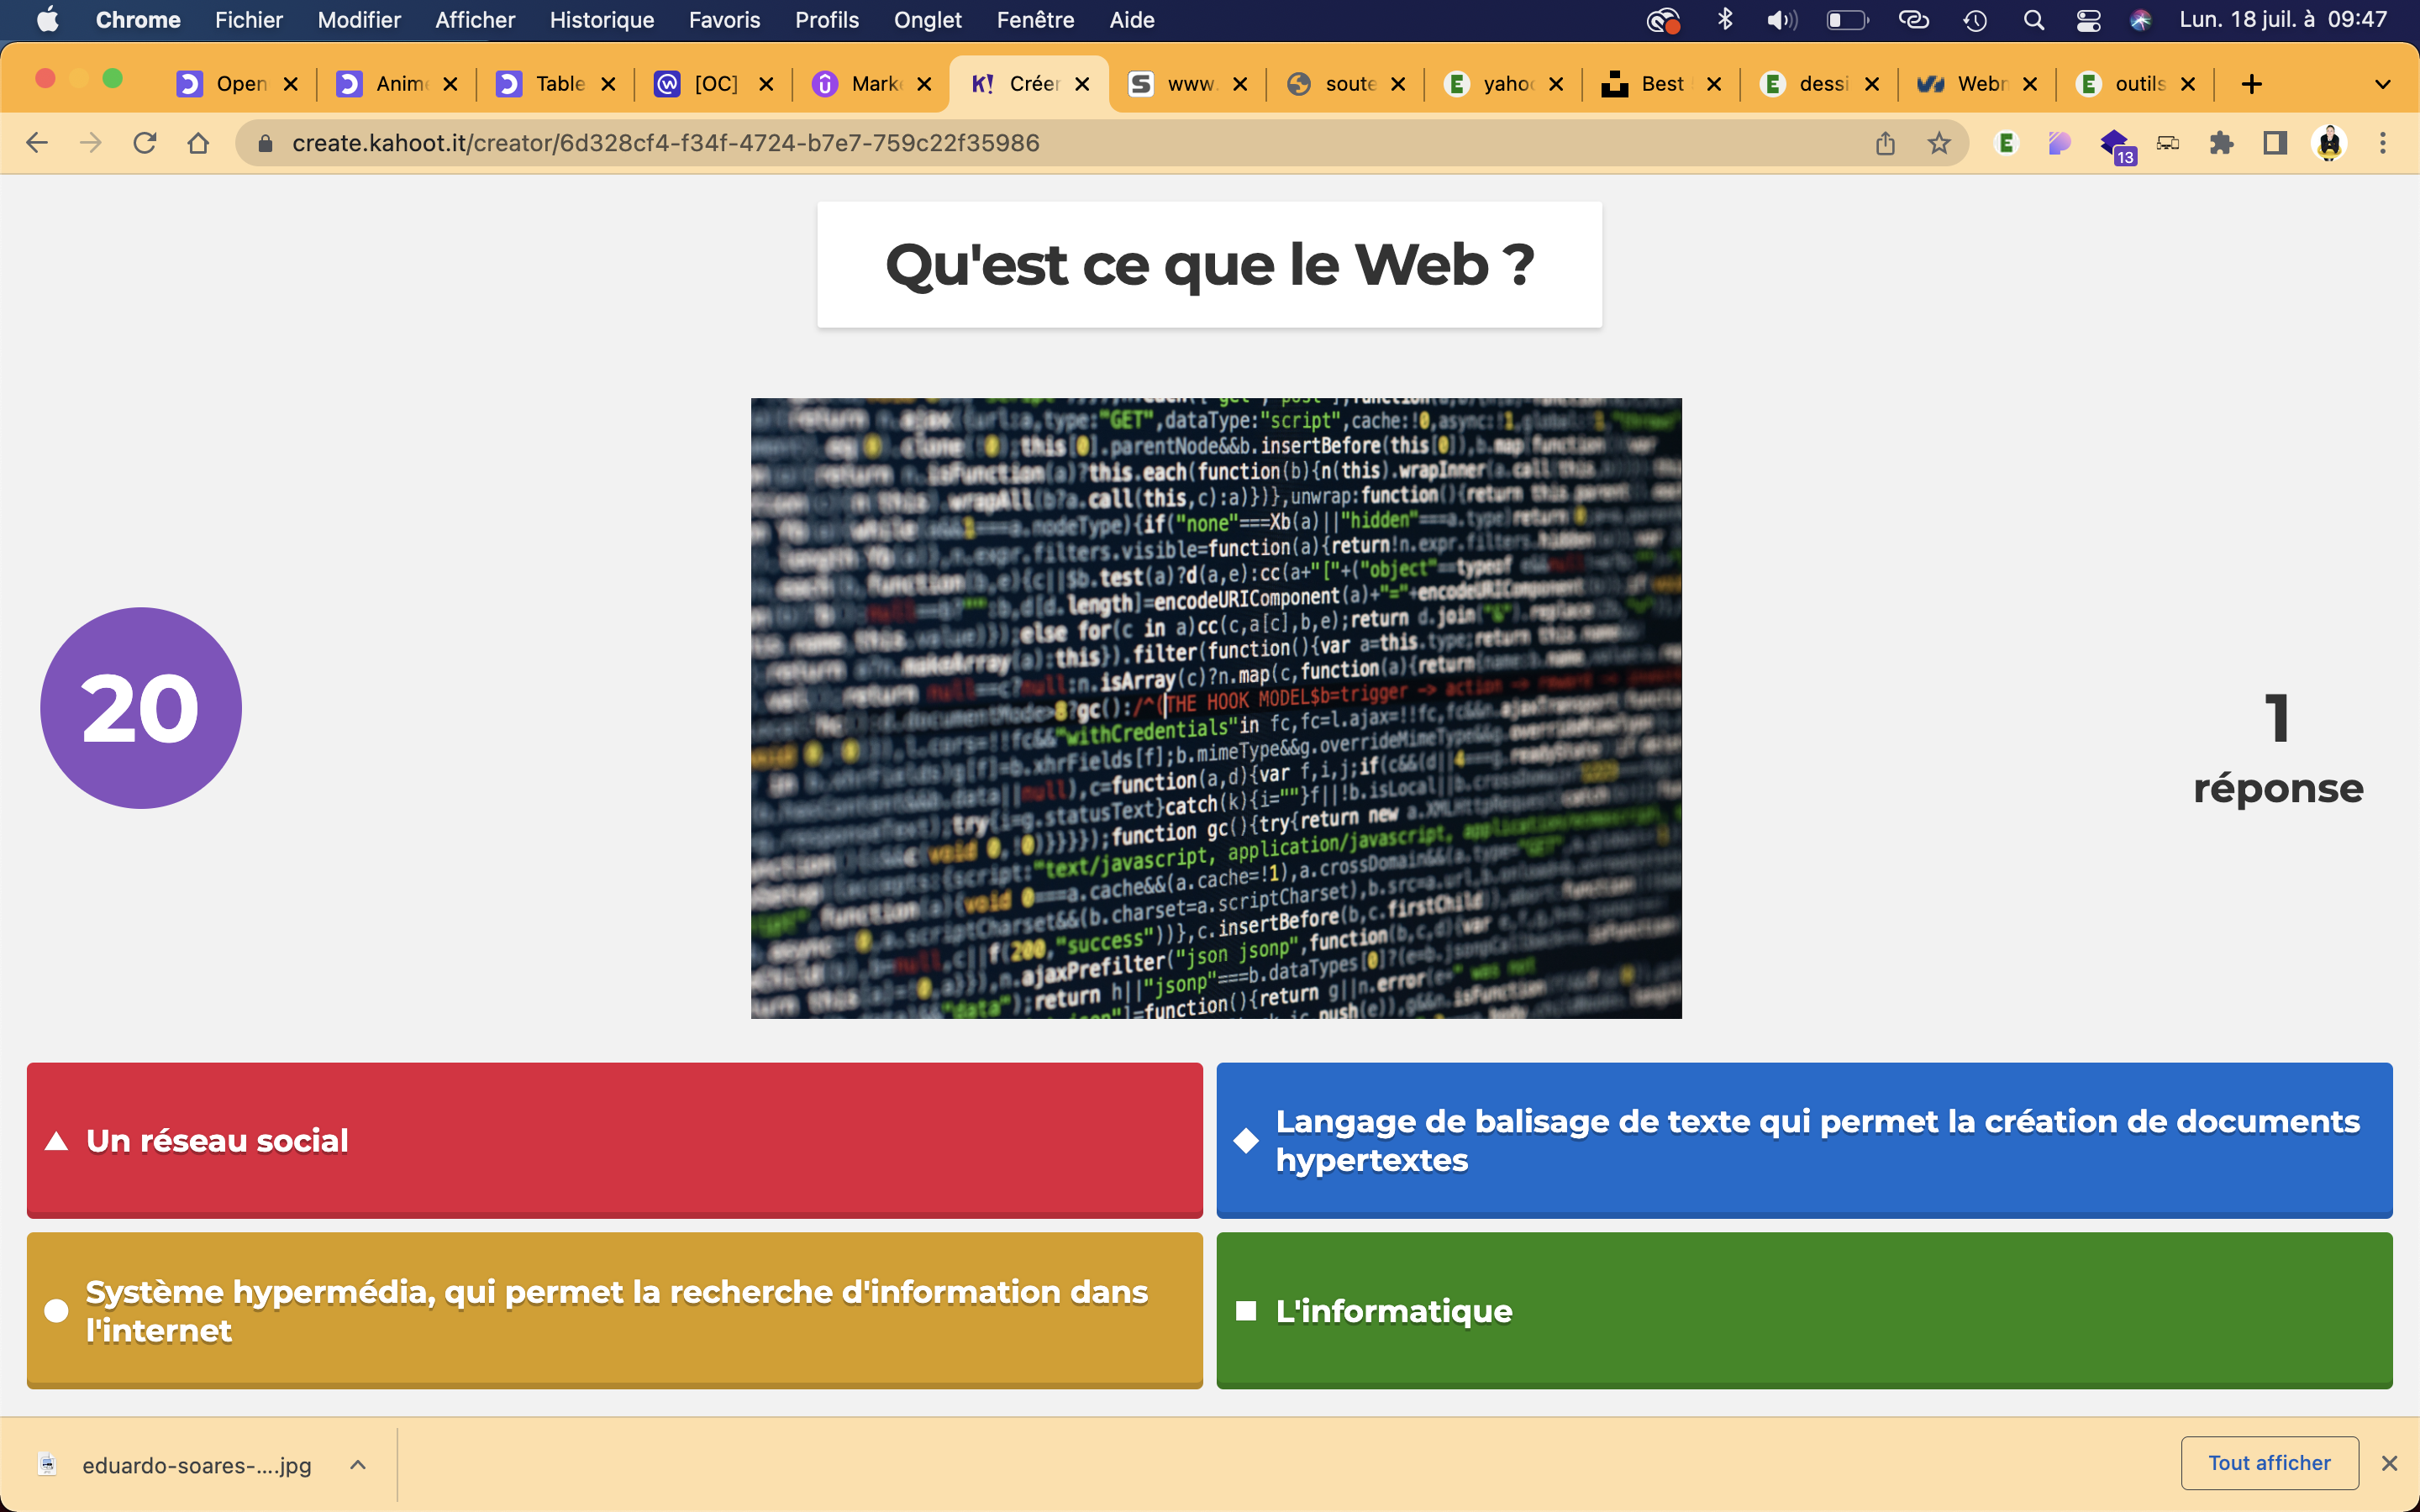Screen dimensions: 2420x1512
Task: Select red answer Un réseau social
Action: pos(614,1139)
